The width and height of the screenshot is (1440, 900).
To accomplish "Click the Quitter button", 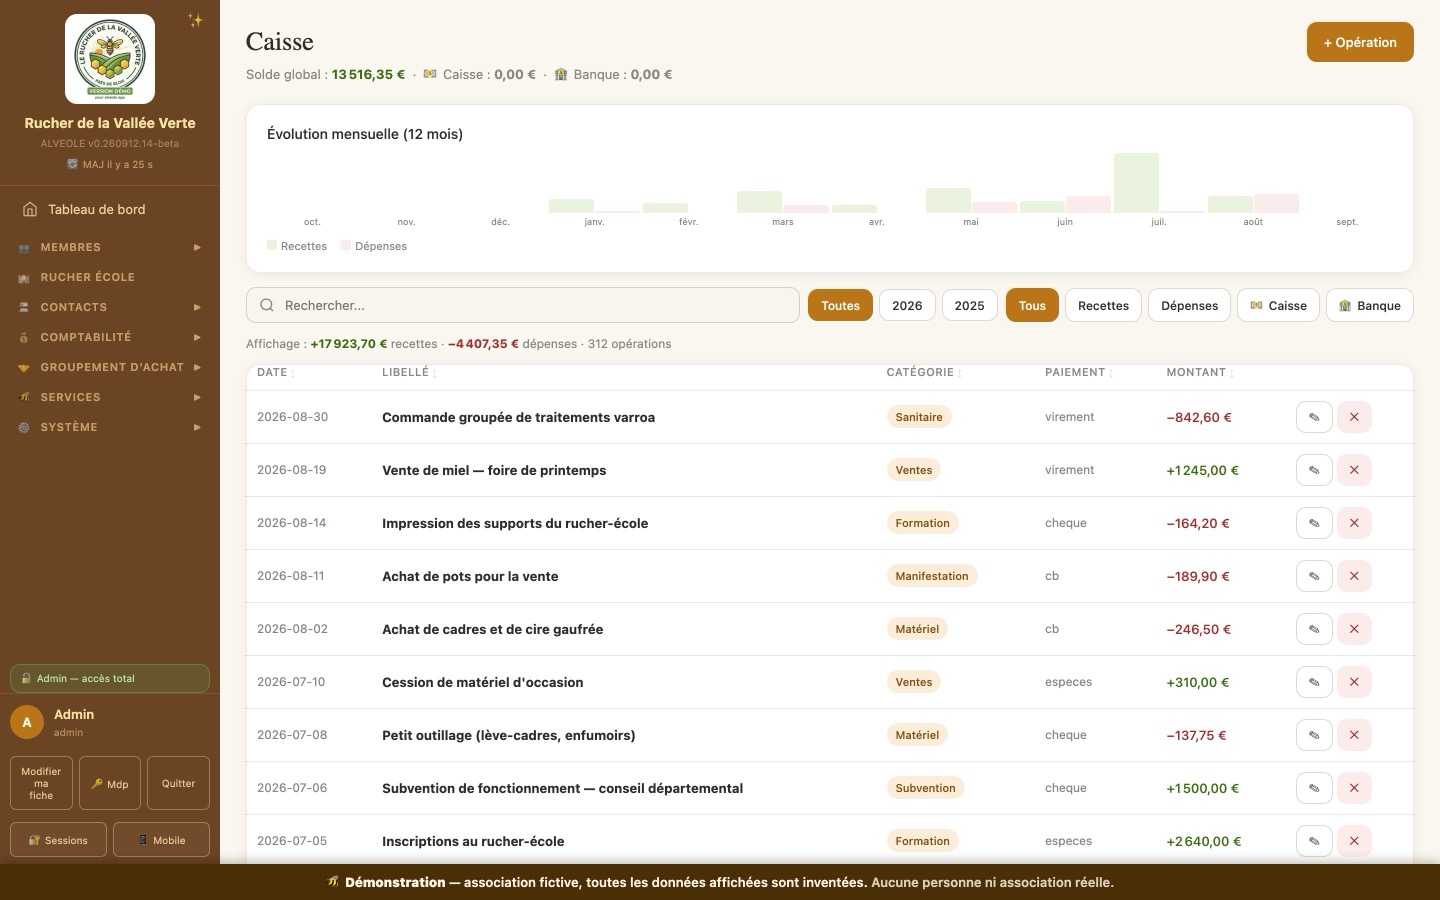I will [178, 783].
